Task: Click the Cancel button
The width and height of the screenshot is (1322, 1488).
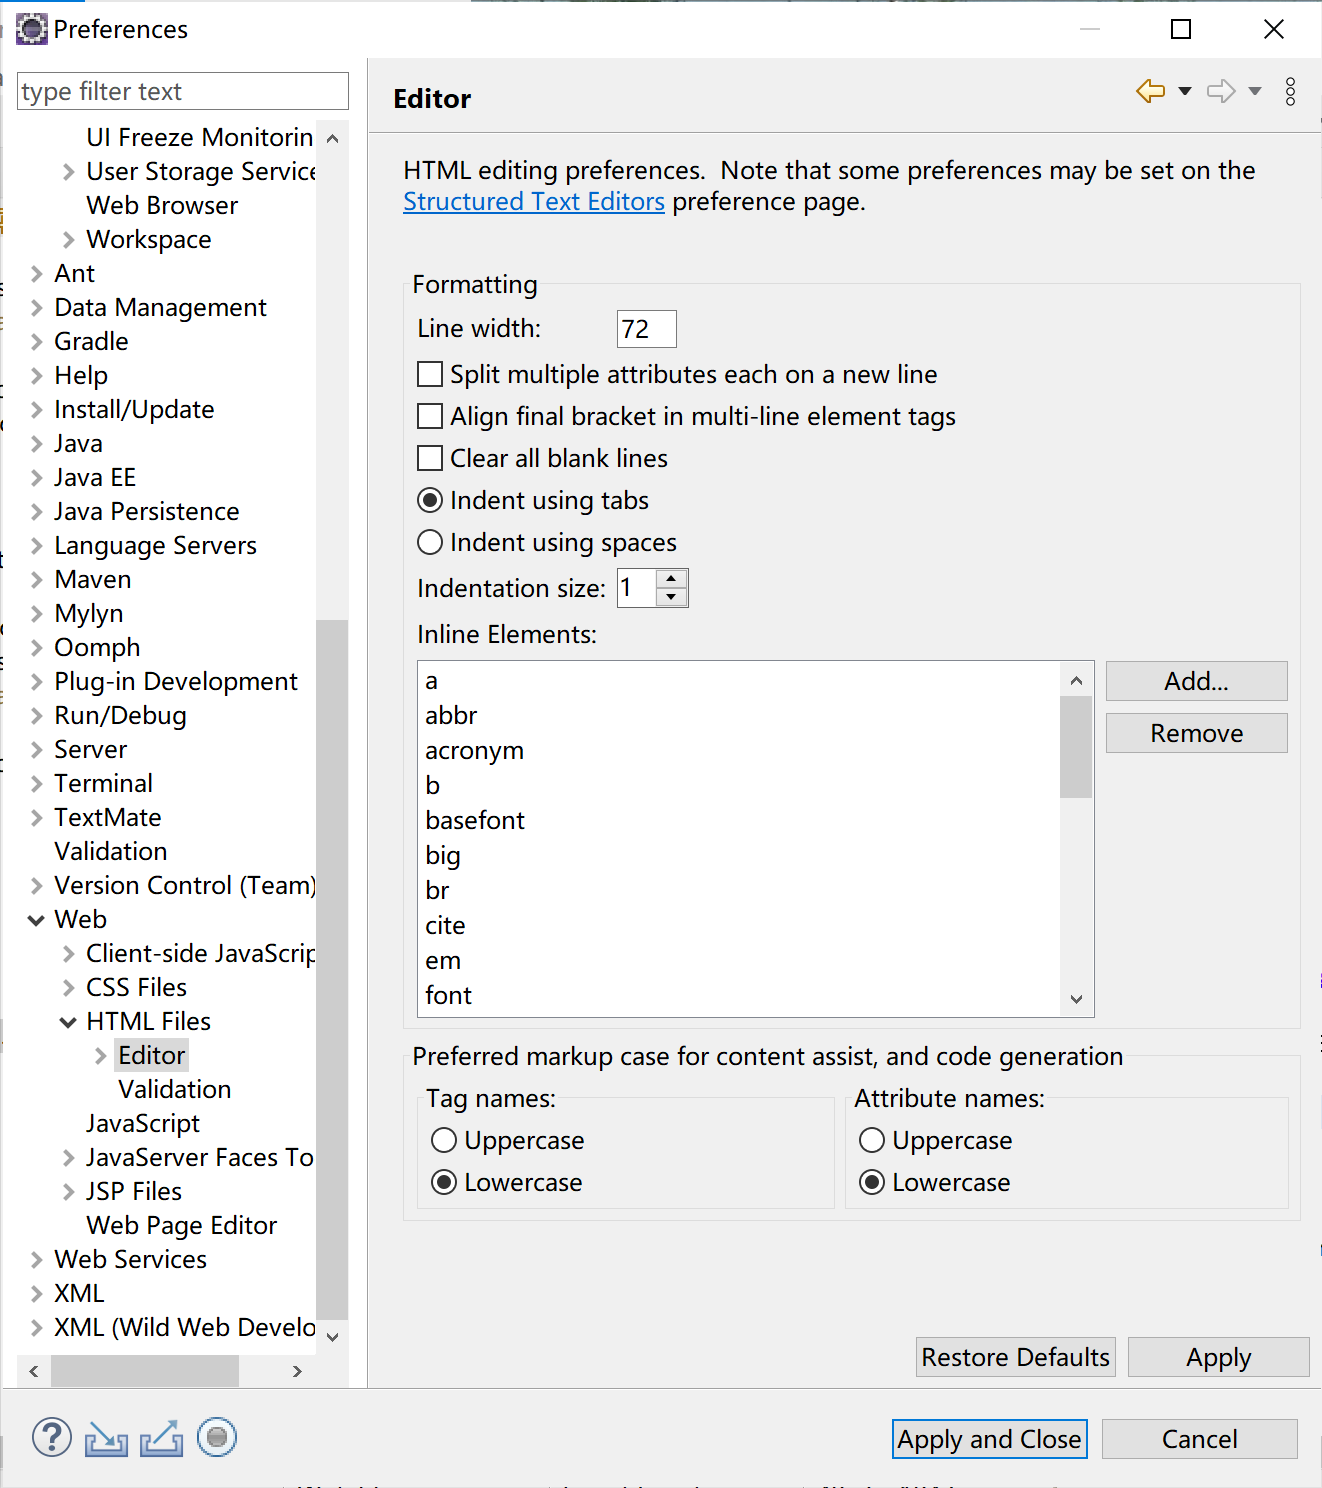Action: (1199, 1439)
